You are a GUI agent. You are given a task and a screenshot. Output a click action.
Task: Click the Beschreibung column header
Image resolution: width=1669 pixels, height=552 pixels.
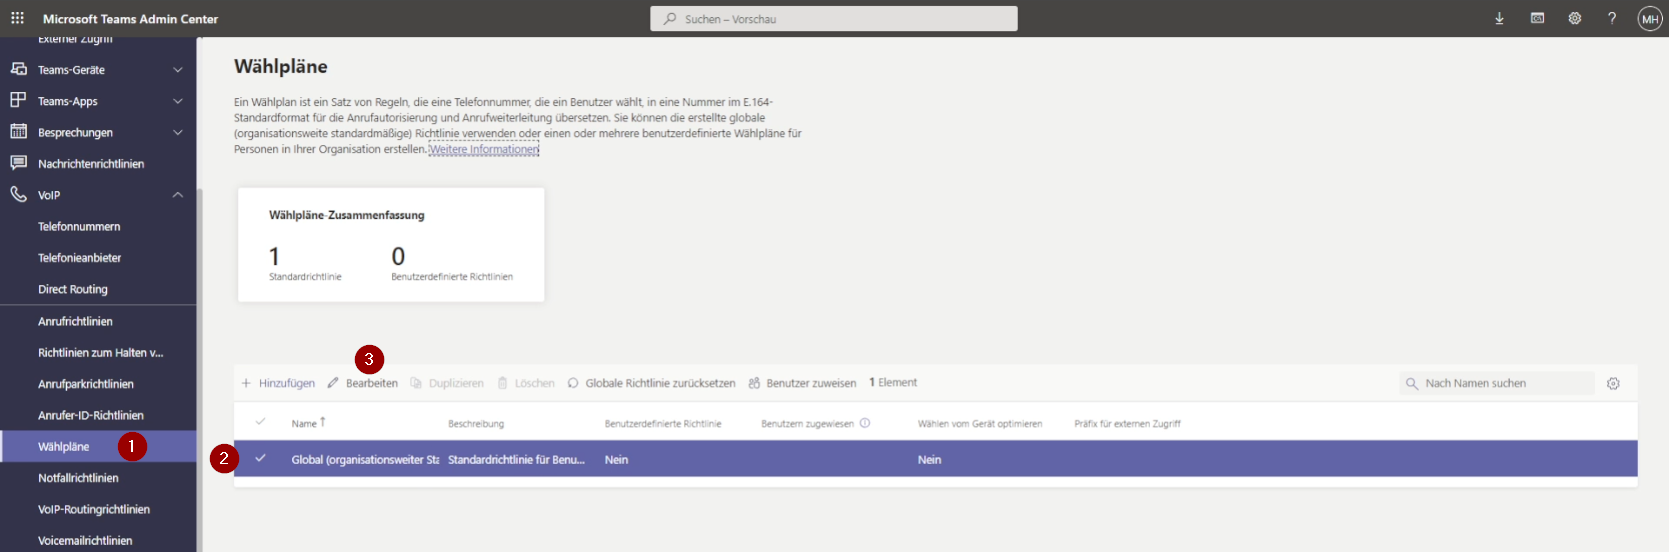[476, 424]
